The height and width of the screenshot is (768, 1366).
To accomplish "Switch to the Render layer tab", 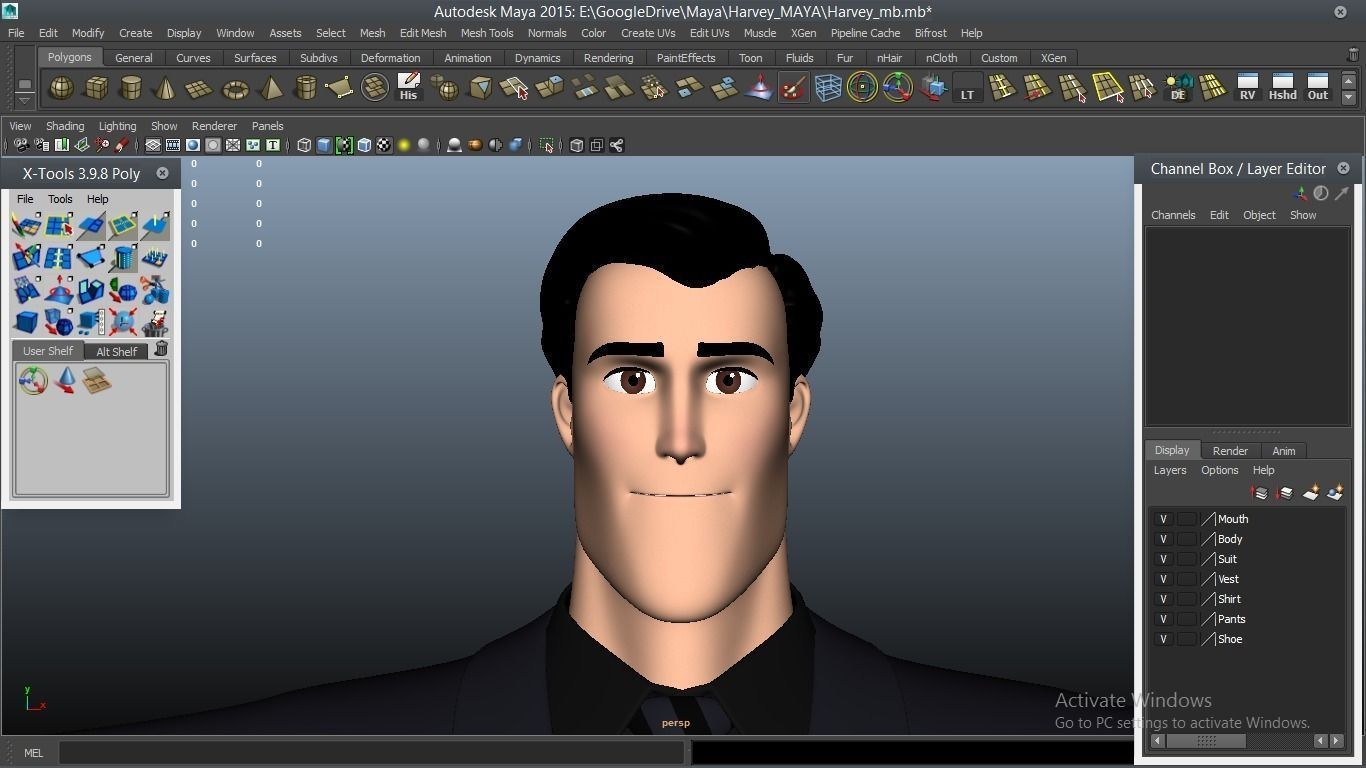I will (1230, 451).
